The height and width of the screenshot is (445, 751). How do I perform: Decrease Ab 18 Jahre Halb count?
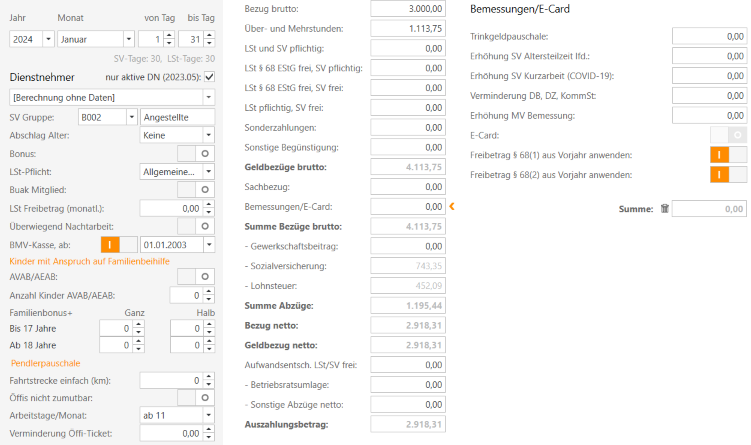coord(209,349)
